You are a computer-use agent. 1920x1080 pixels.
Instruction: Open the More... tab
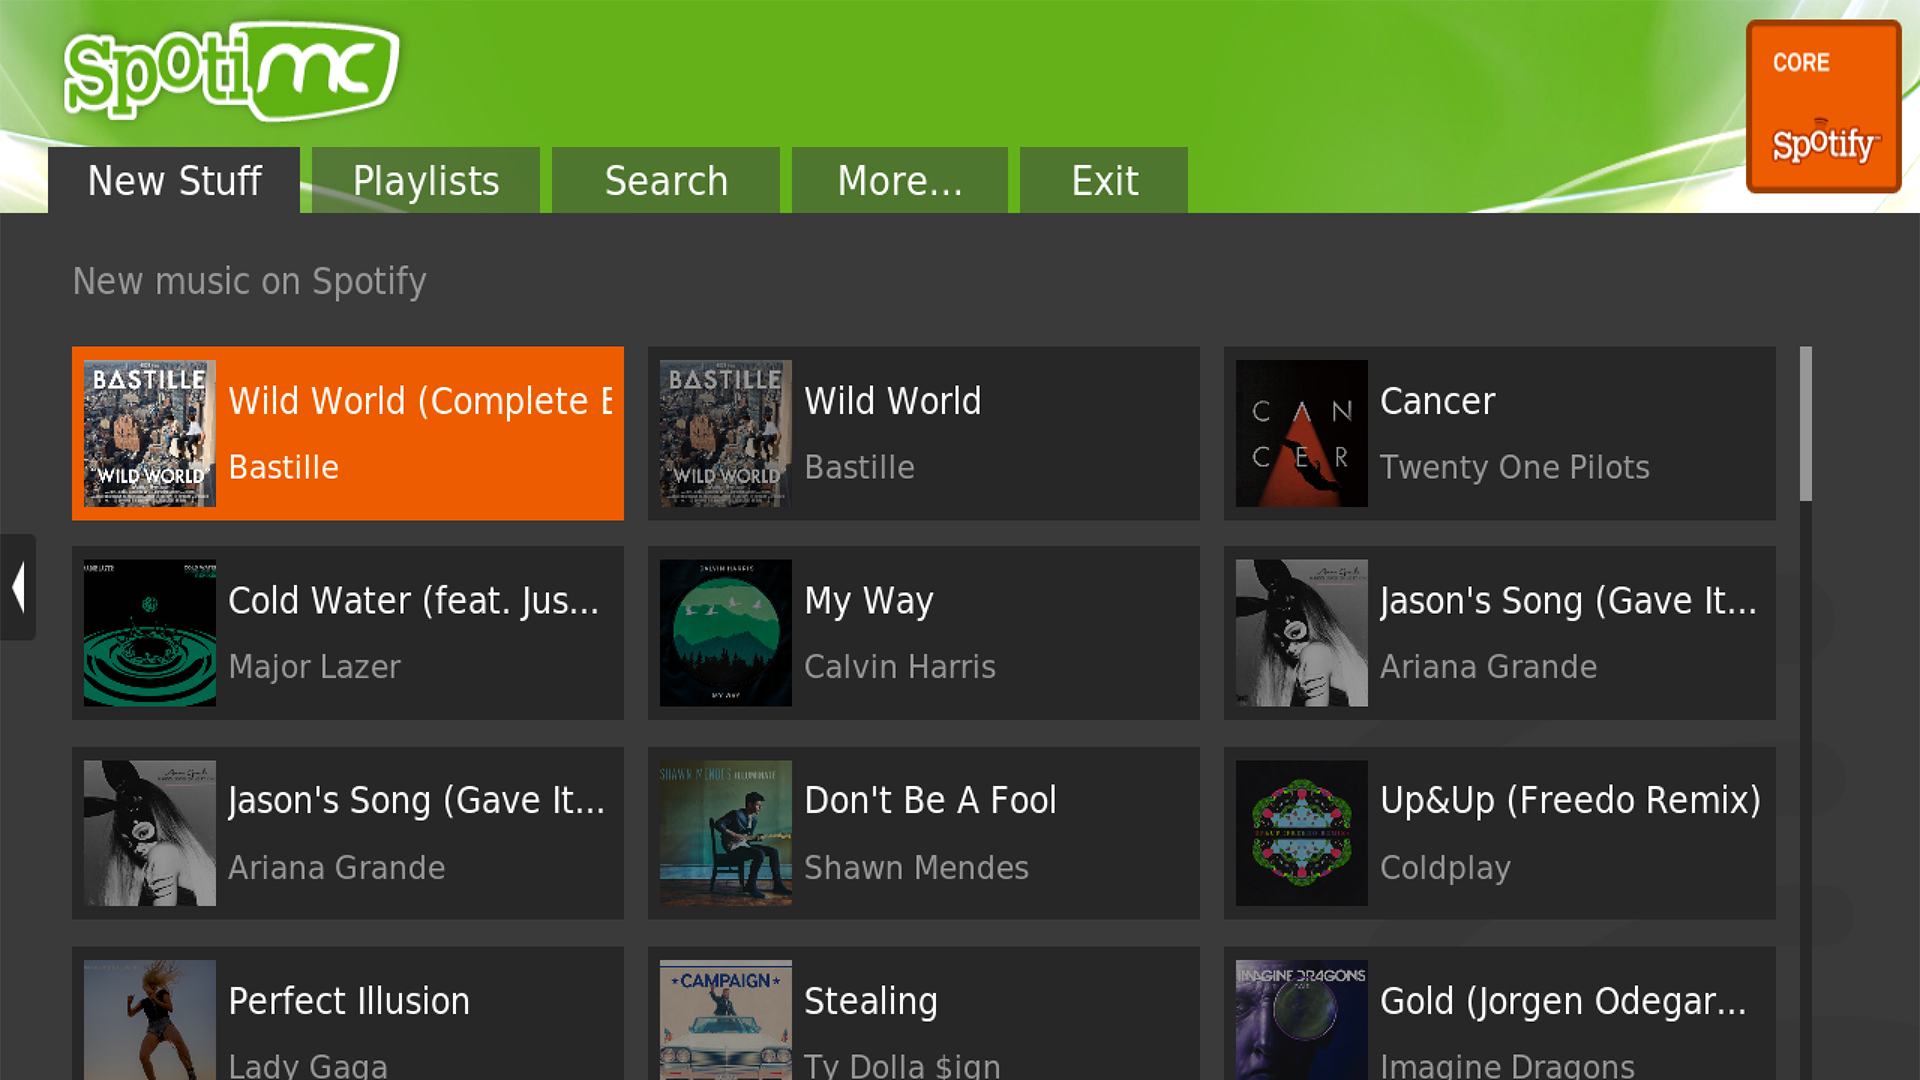(x=899, y=181)
